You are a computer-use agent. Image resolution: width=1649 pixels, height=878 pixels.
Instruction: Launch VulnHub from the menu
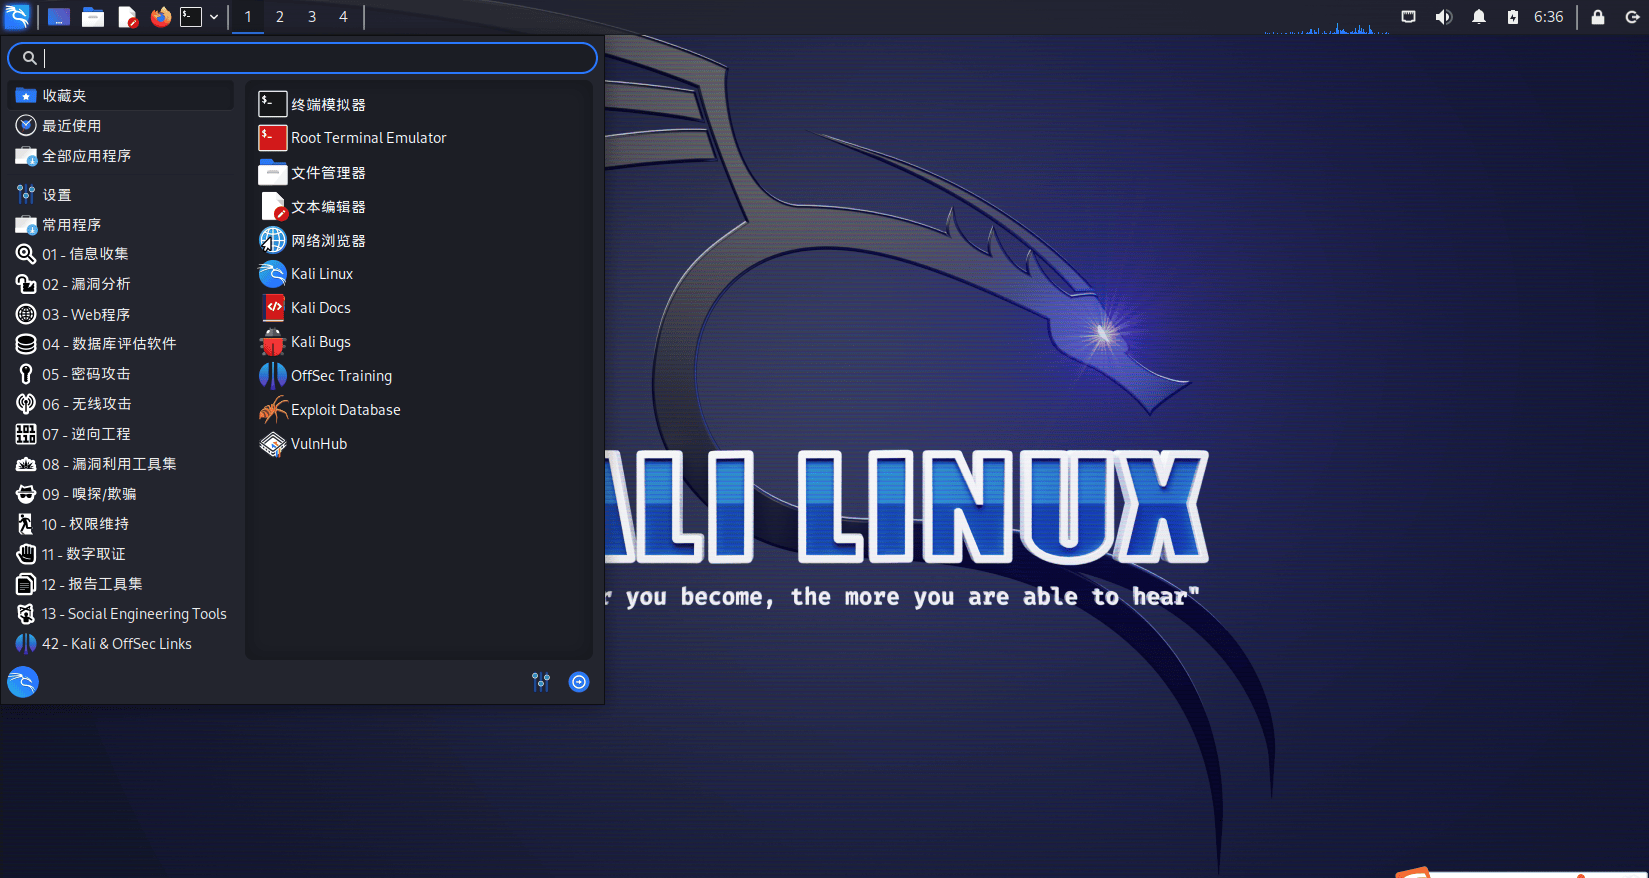pyautogui.click(x=318, y=444)
